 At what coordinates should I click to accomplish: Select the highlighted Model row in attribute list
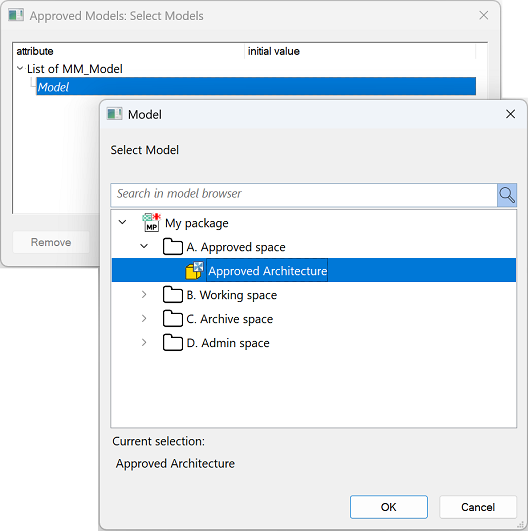[256, 86]
